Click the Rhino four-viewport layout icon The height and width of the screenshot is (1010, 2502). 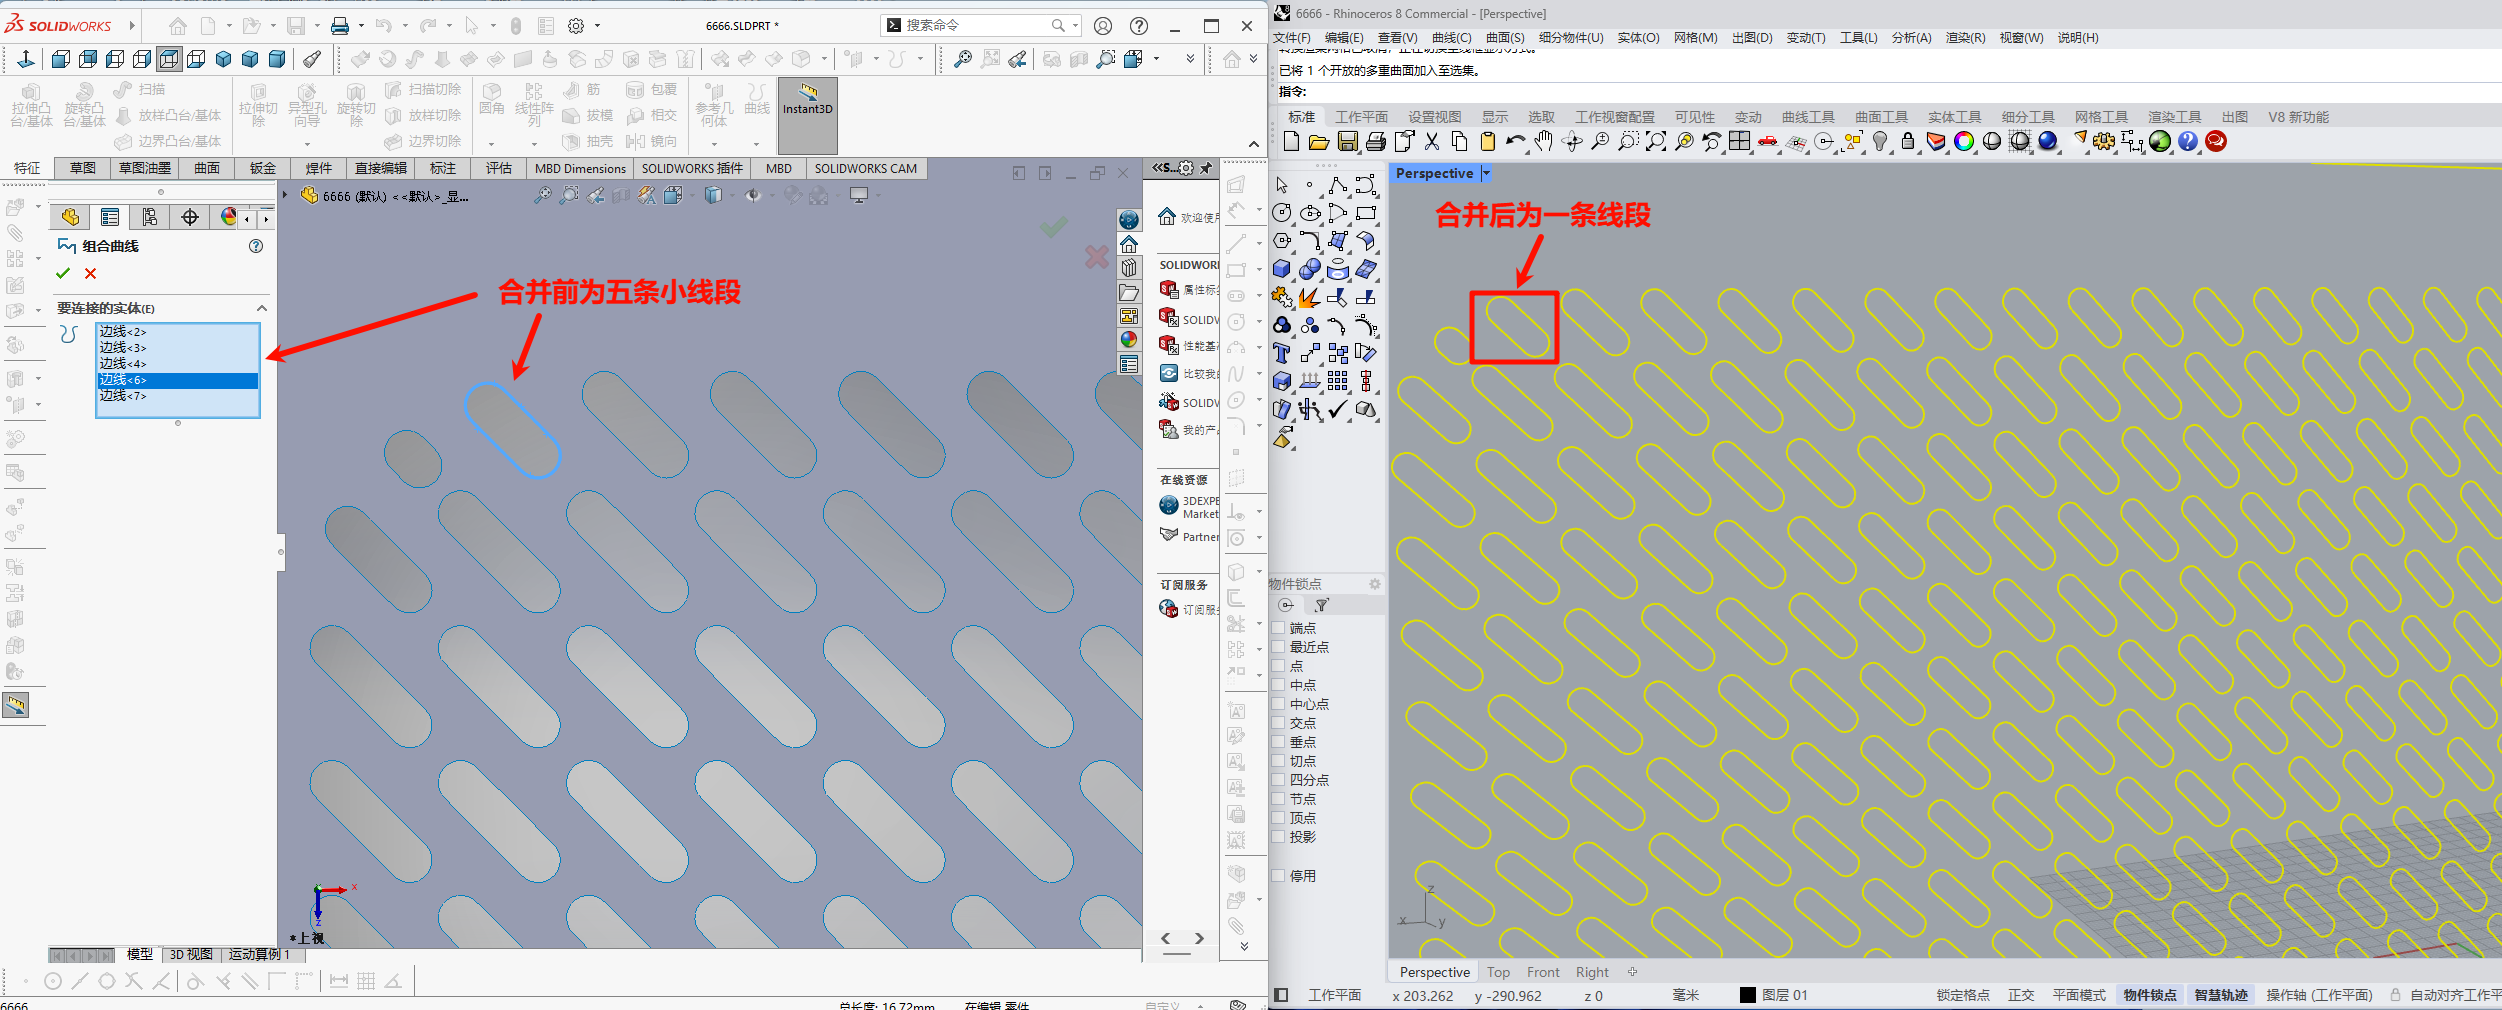coord(1740,142)
